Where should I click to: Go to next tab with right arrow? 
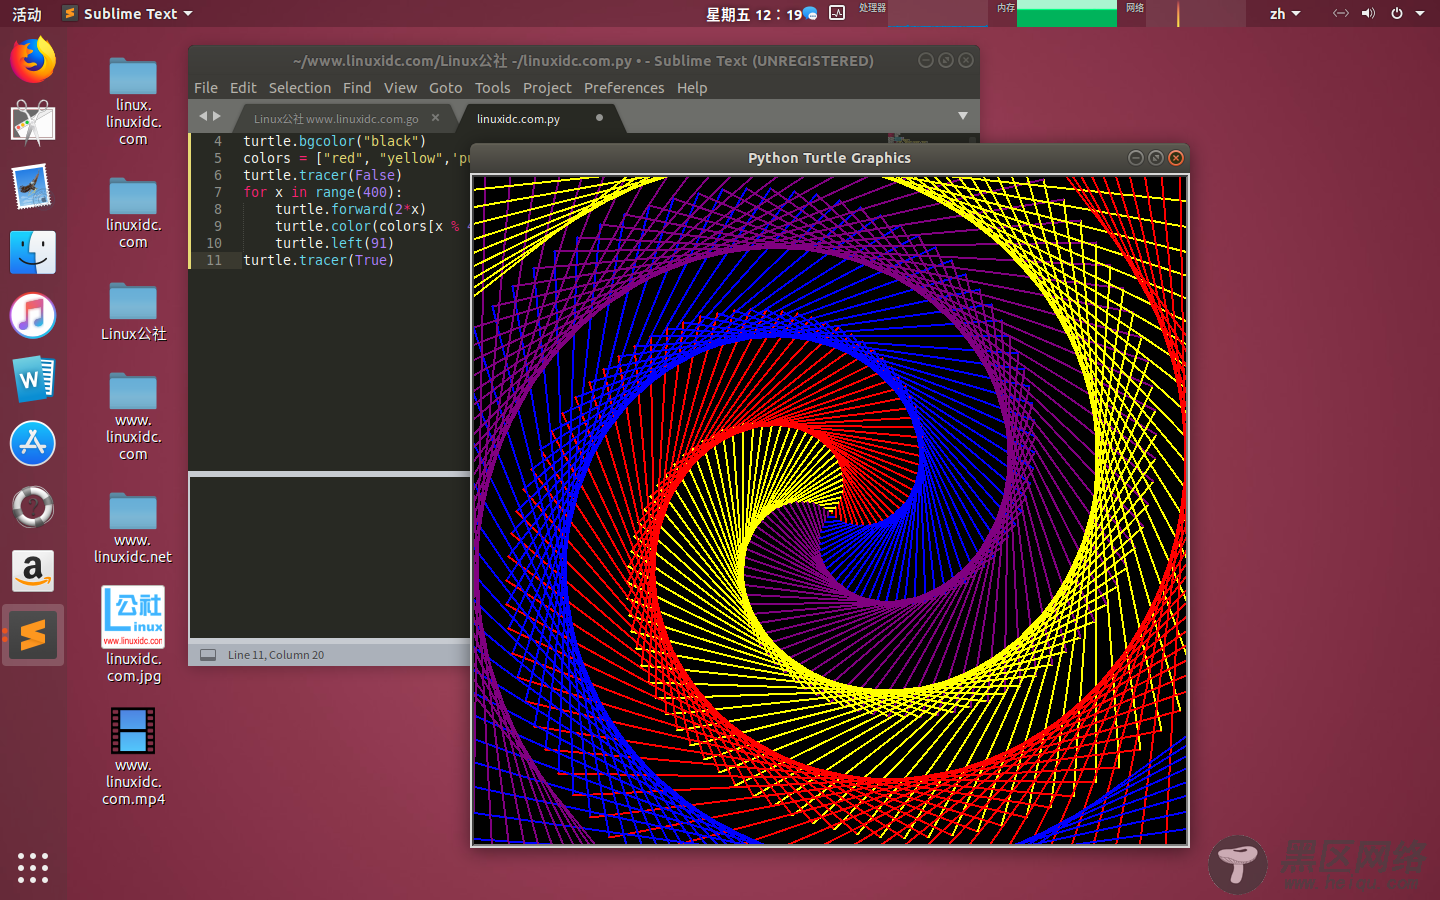217,116
